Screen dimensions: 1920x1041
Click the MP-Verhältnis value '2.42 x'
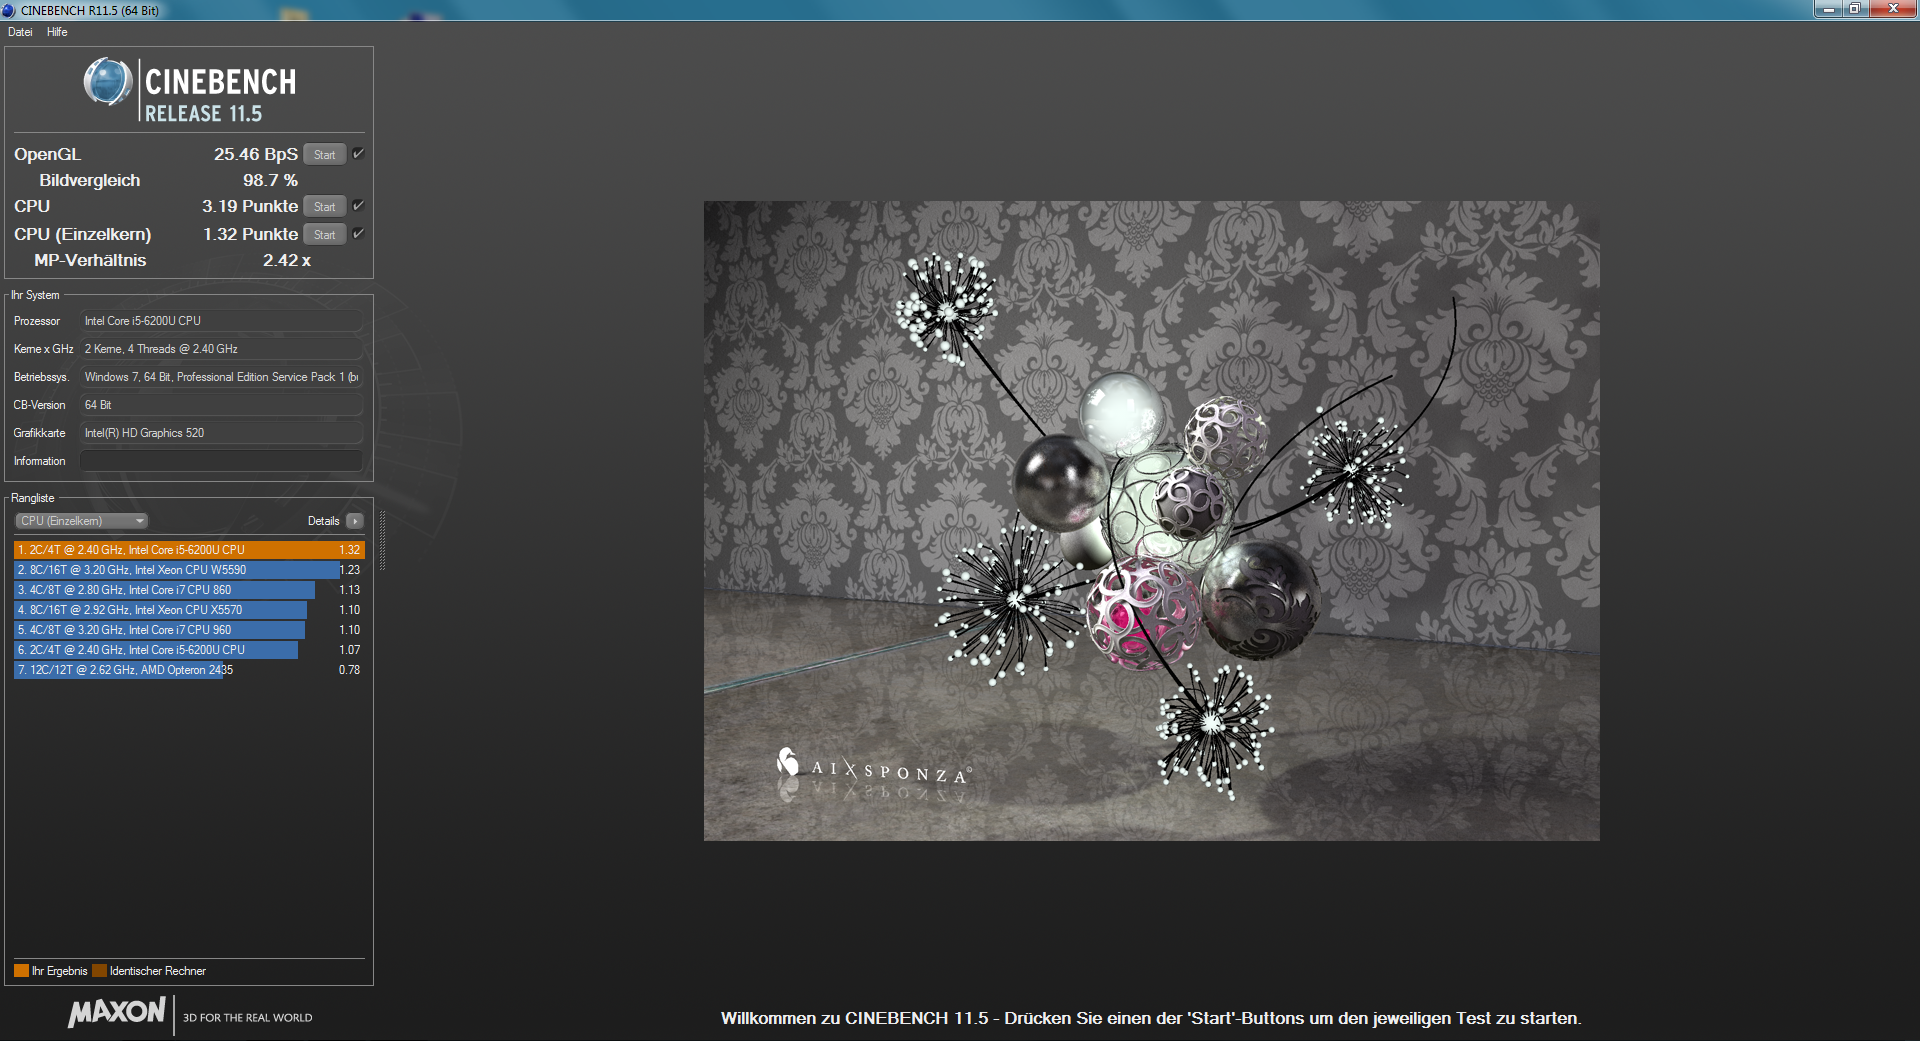(x=287, y=260)
